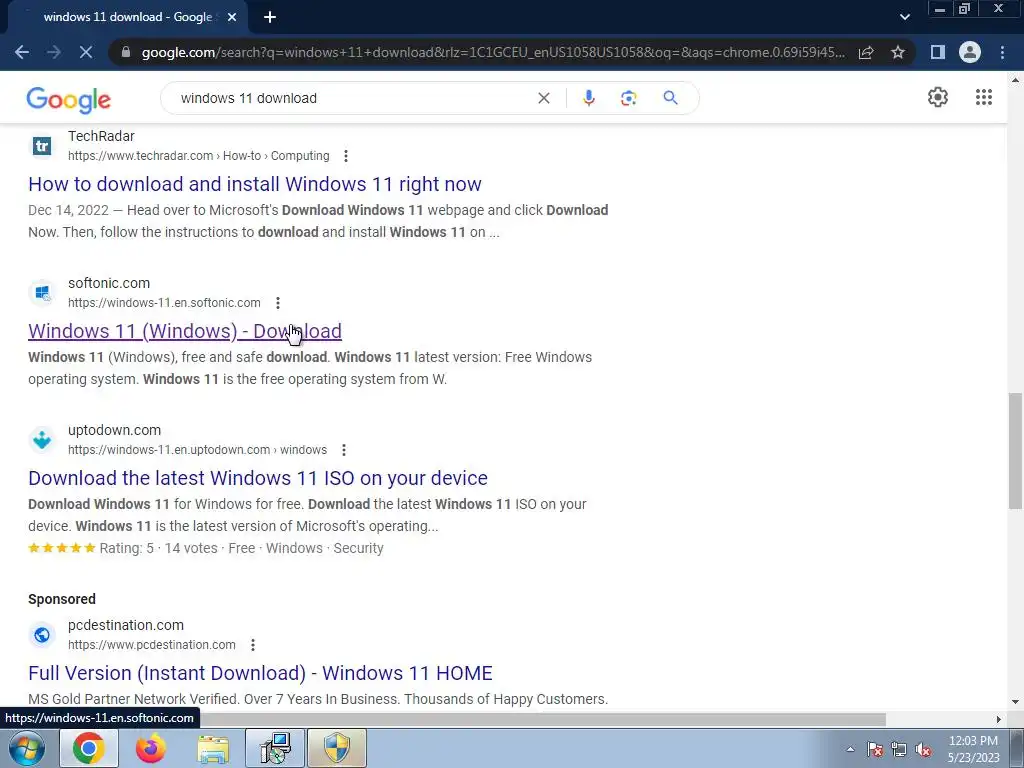Screen dimensions: 1024x768
Task: Open the 'Windows 11 (Windows) - Download' link
Action: click(x=185, y=331)
